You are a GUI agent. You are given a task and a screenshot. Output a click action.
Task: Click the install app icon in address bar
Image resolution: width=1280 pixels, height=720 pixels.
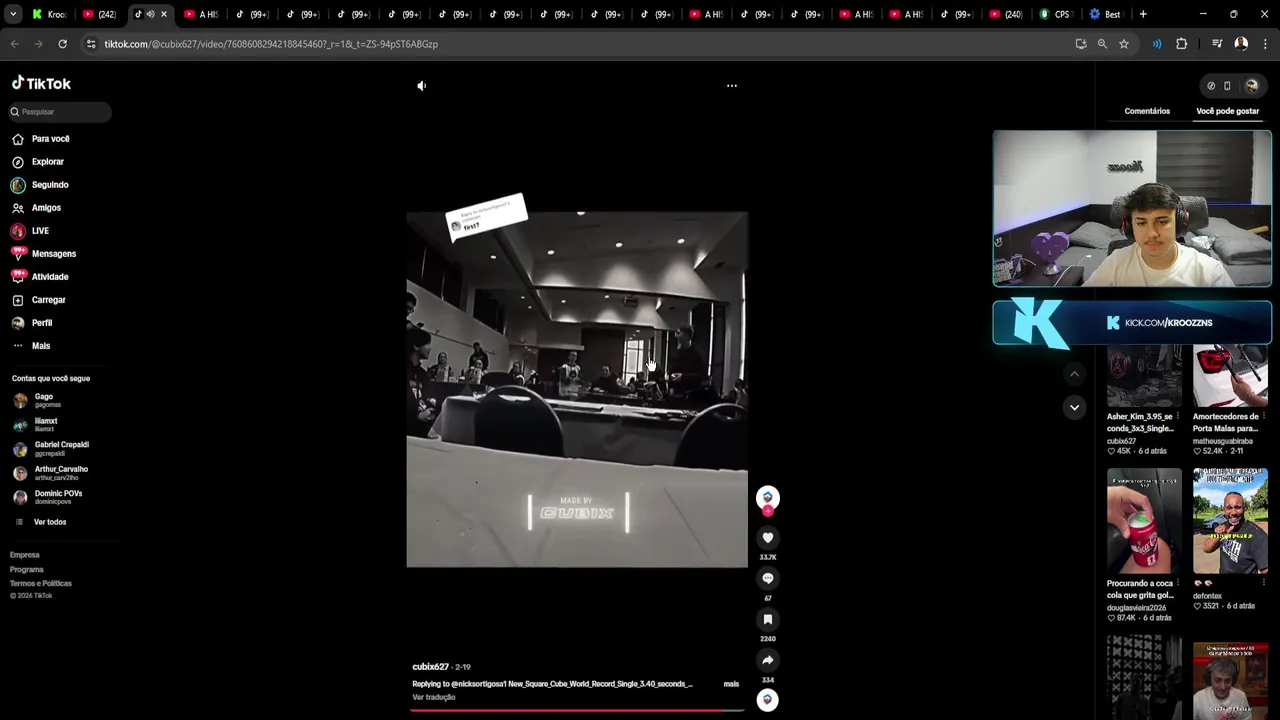click(1081, 44)
